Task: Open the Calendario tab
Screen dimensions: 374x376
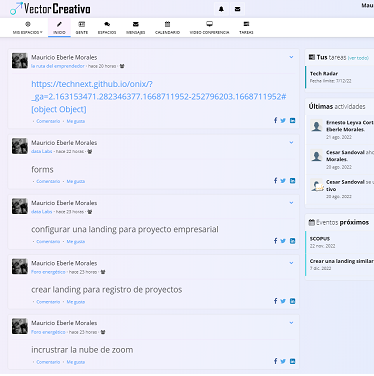Action: pyautogui.click(x=167, y=28)
